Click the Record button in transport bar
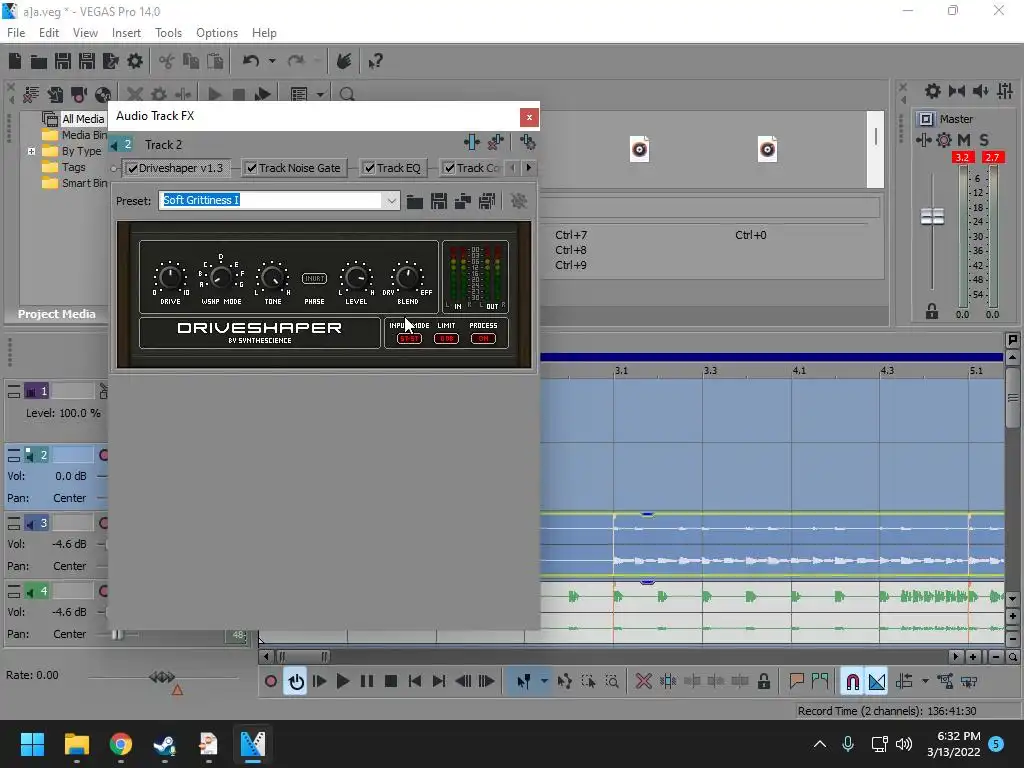The height and width of the screenshot is (768, 1024). click(270, 682)
